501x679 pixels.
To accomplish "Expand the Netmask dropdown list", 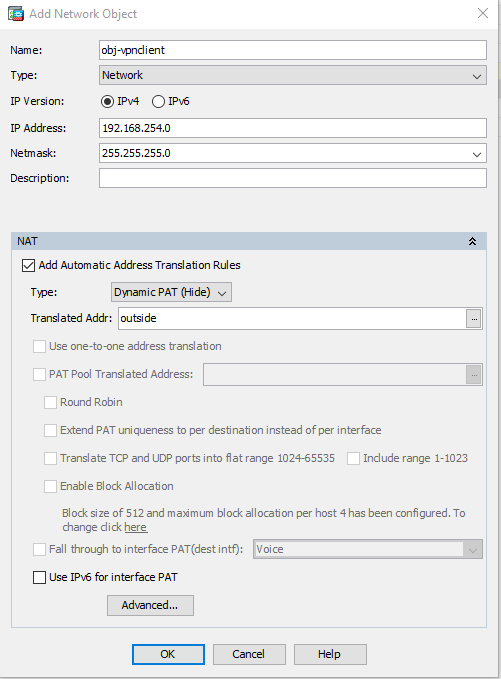I will click(x=477, y=154).
